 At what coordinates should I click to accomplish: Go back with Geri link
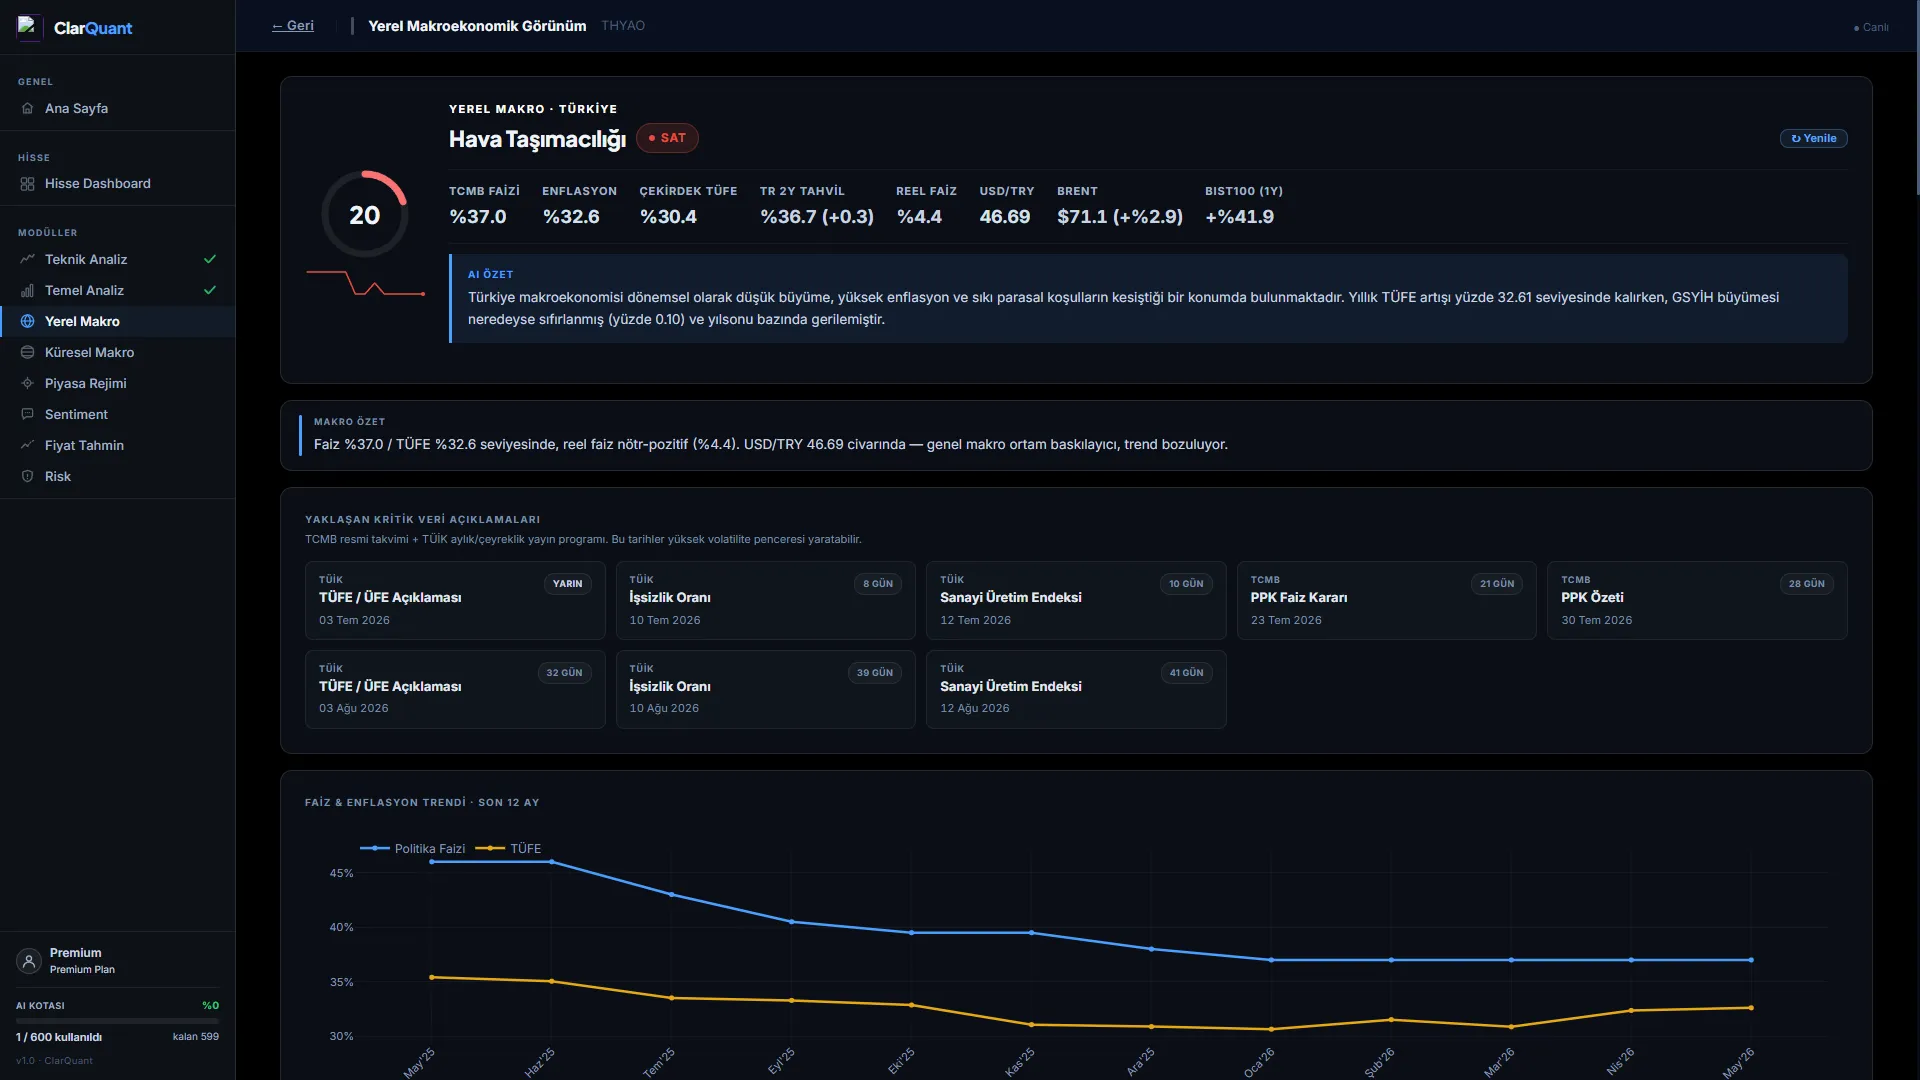293,26
